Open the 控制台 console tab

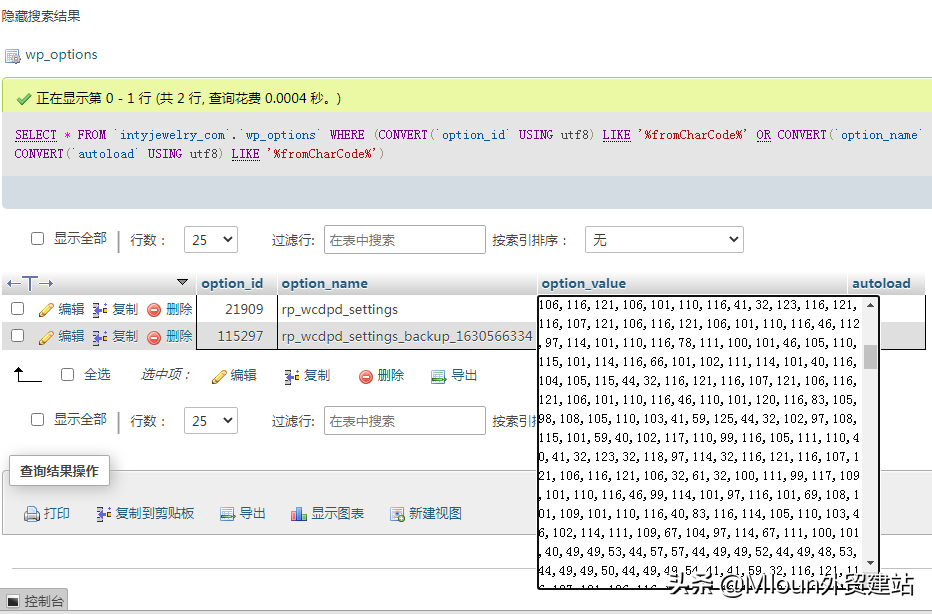tap(34, 601)
